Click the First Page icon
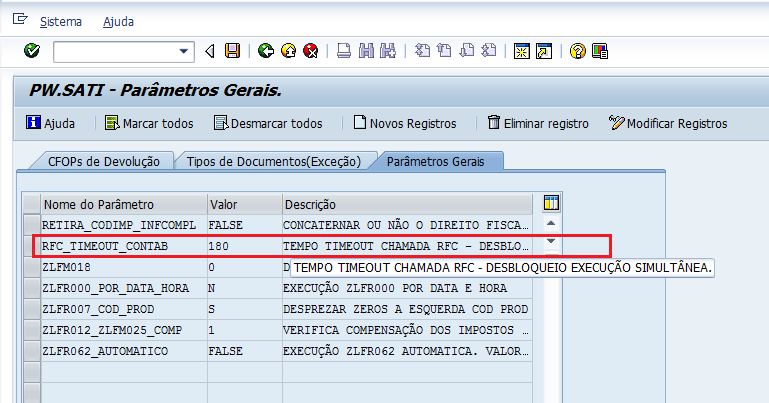This screenshot has height=403, width=769. [x=422, y=51]
